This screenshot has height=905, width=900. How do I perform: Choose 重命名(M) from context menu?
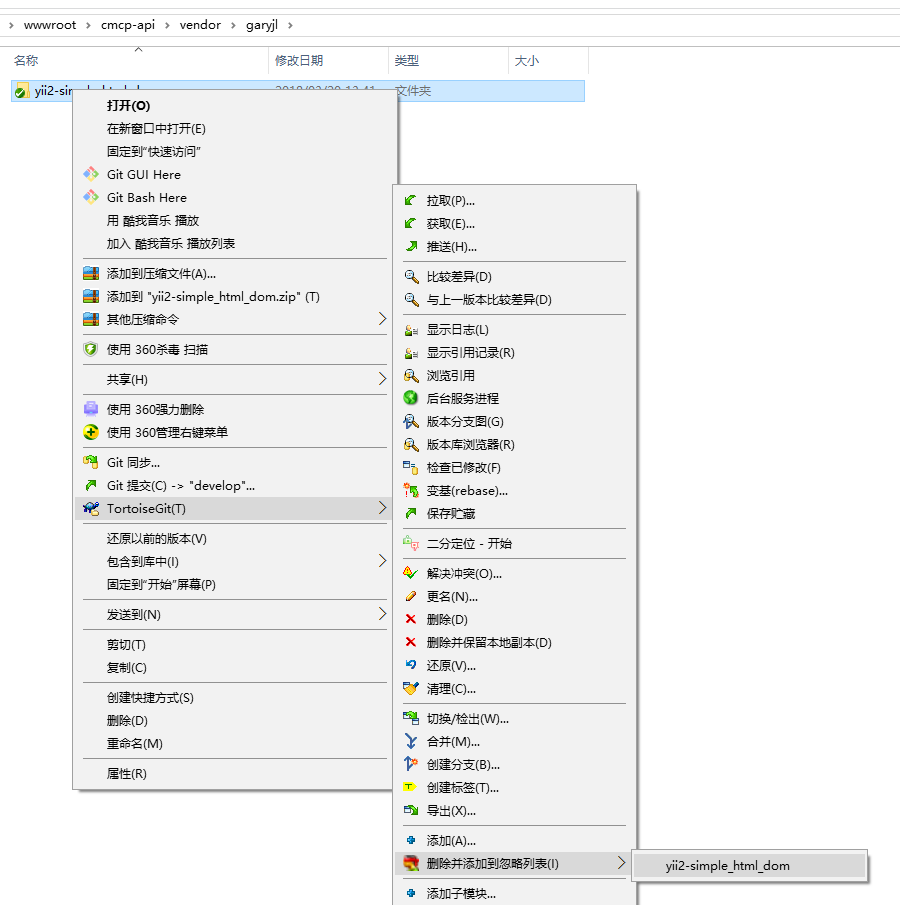click(x=235, y=743)
